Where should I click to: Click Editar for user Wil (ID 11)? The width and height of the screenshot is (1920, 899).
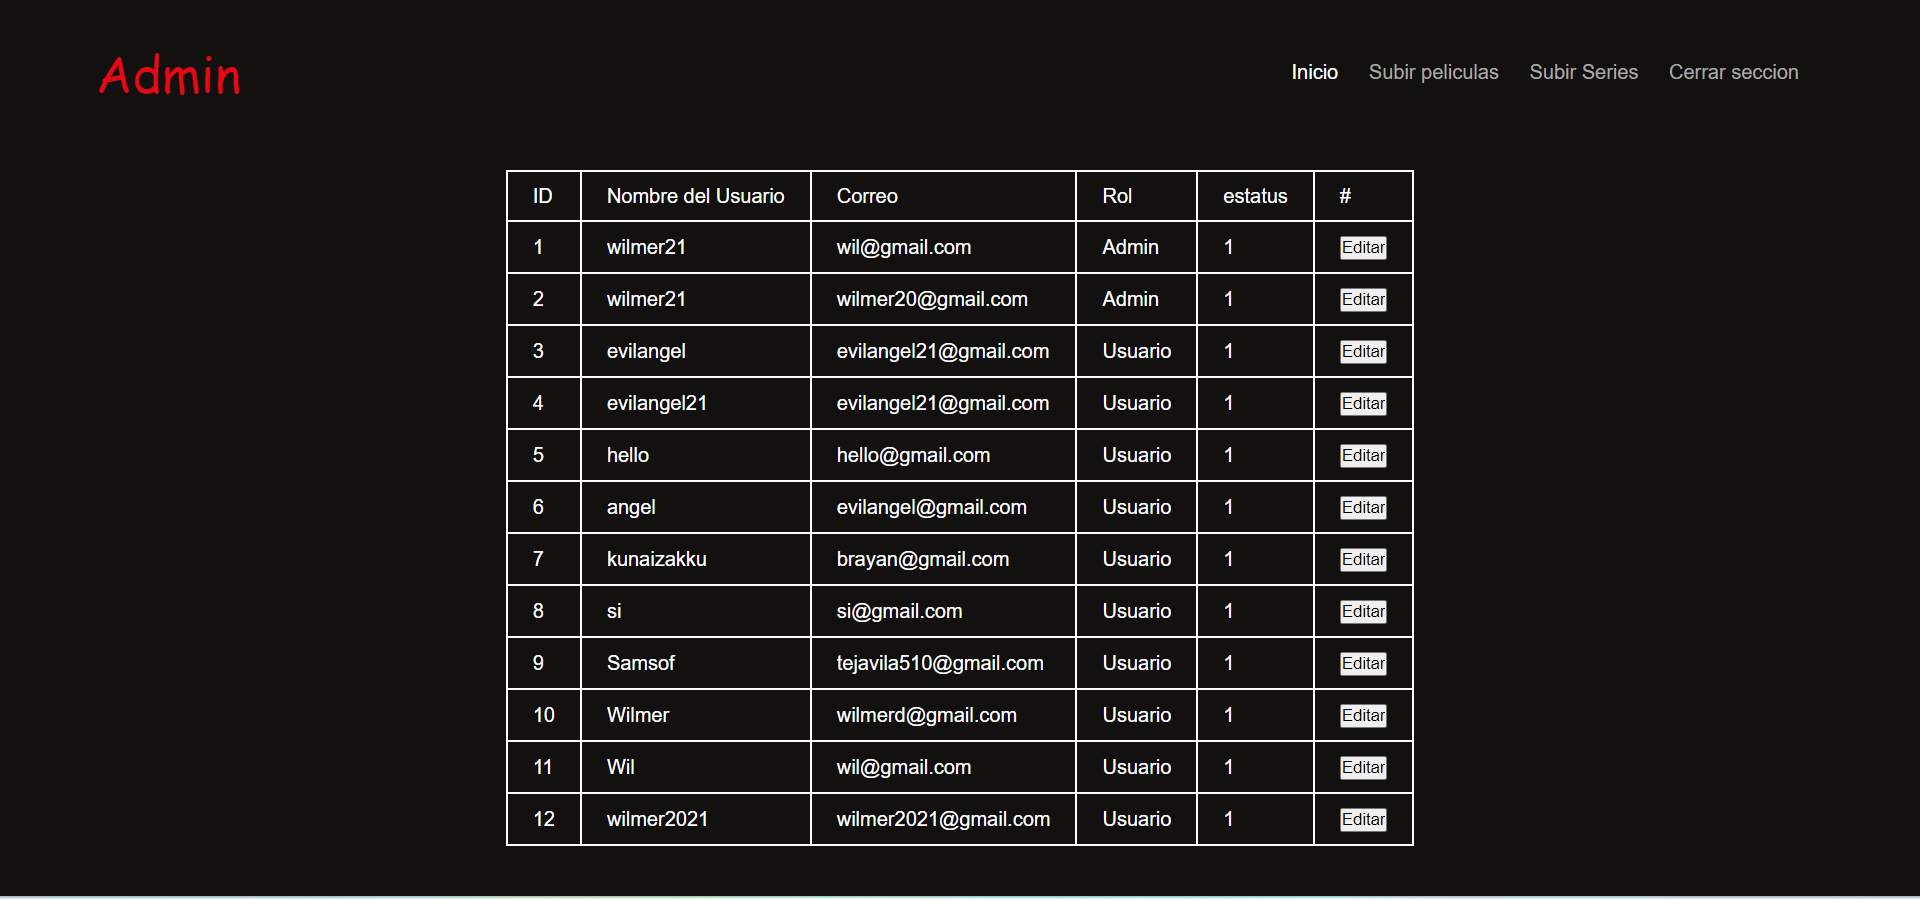point(1363,767)
